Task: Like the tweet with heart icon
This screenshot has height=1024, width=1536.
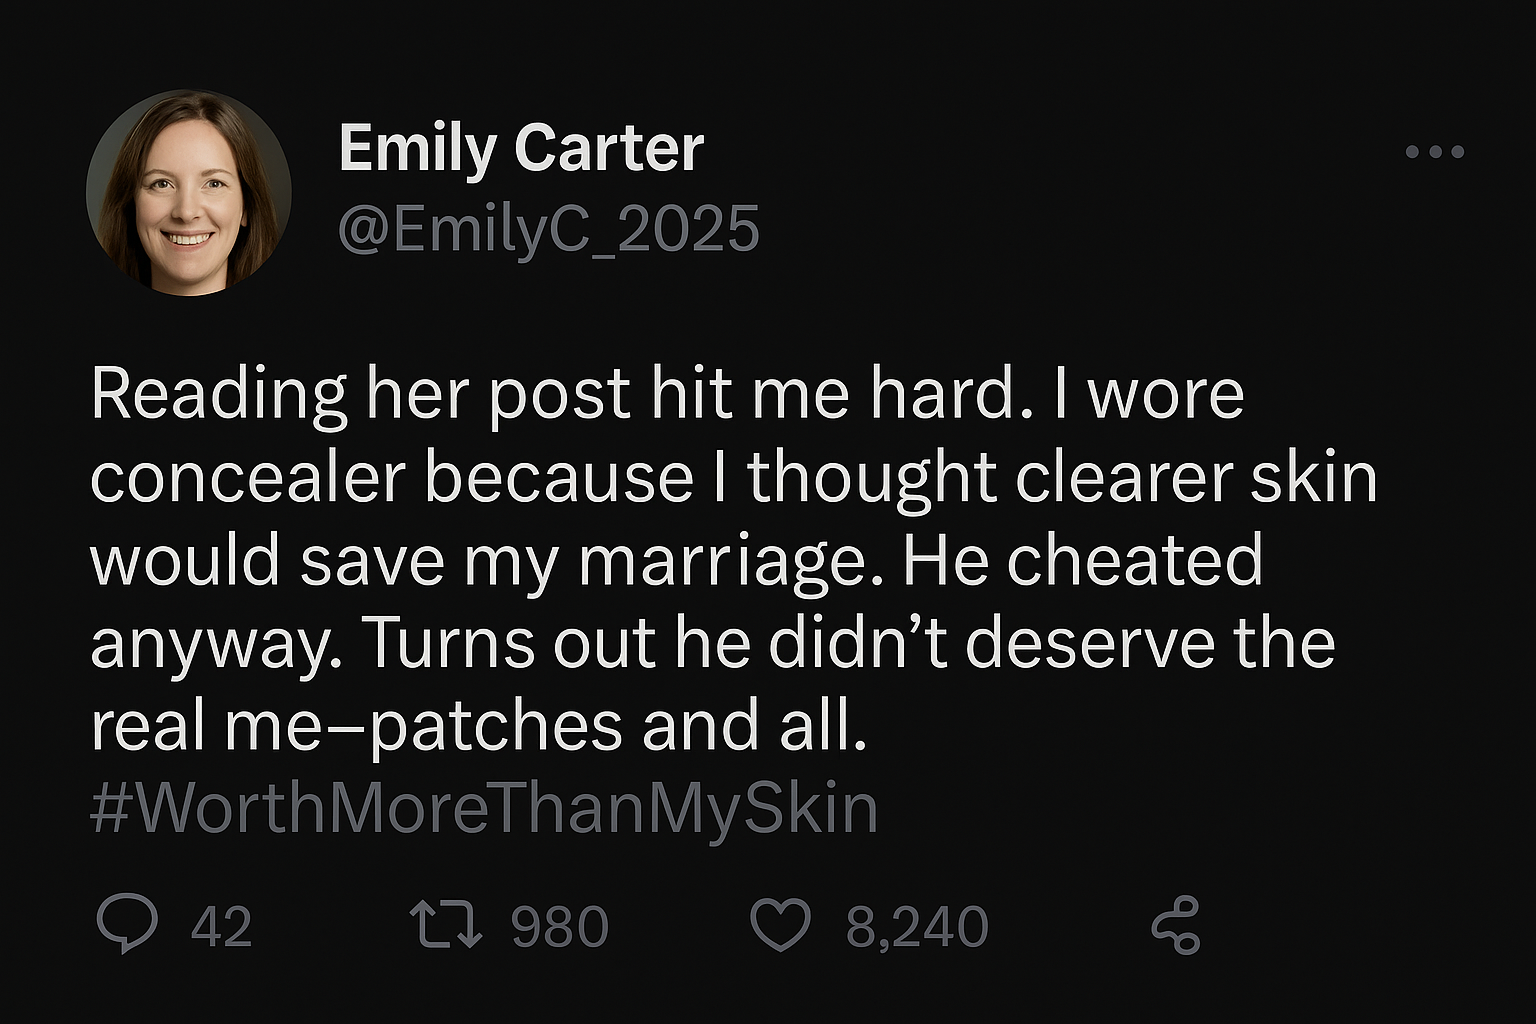Action: click(x=780, y=925)
